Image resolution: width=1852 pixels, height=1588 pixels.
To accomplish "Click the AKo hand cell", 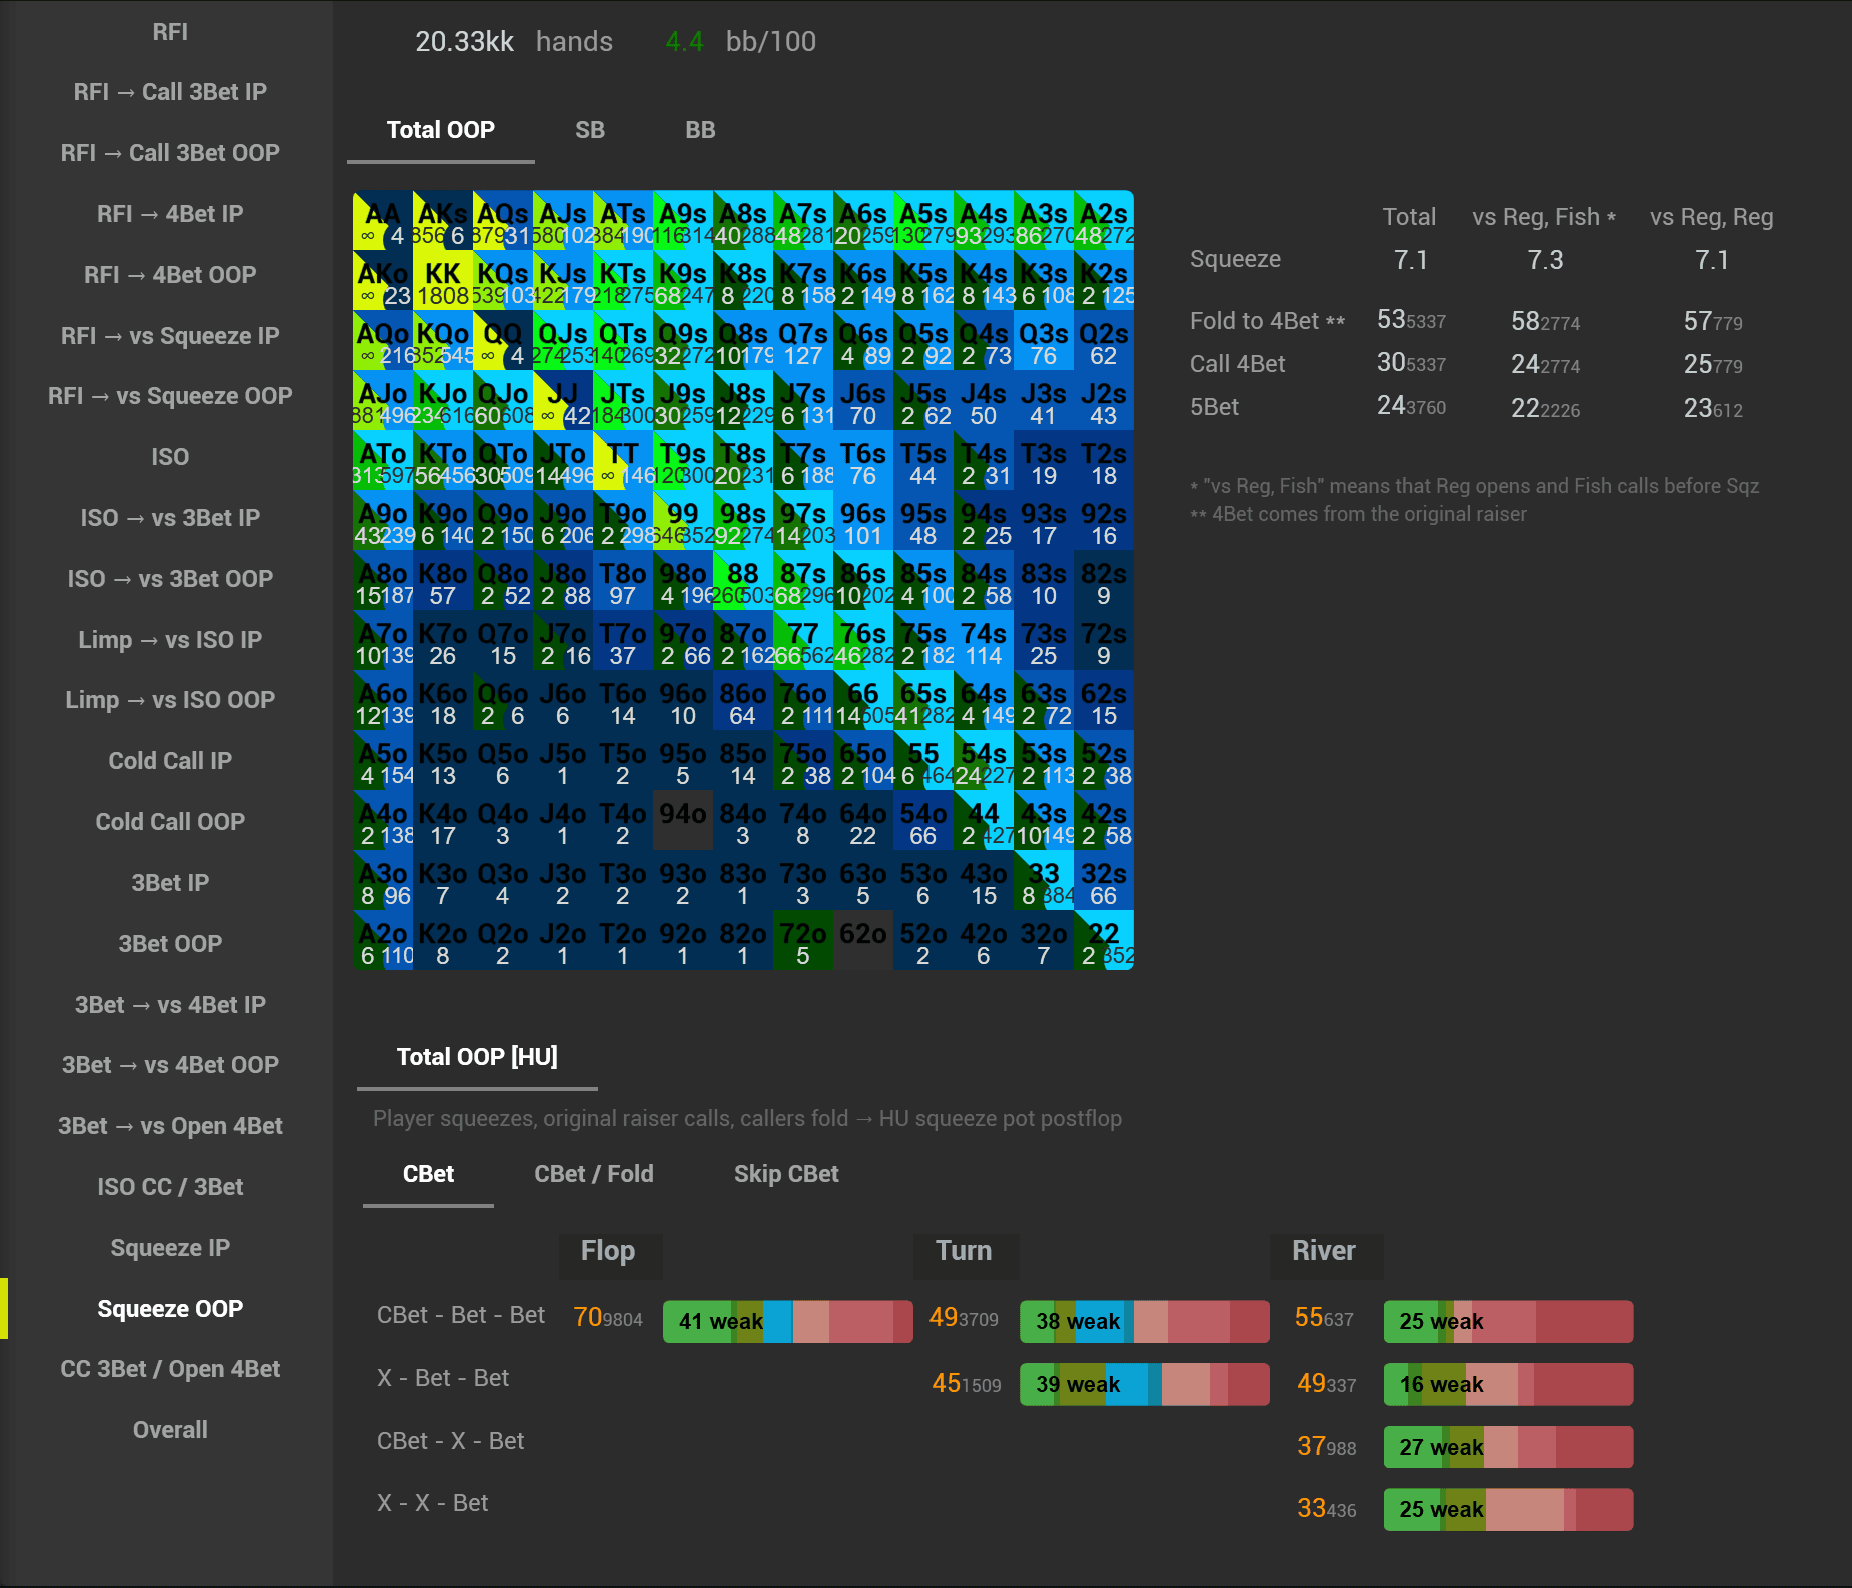I will (x=383, y=281).
